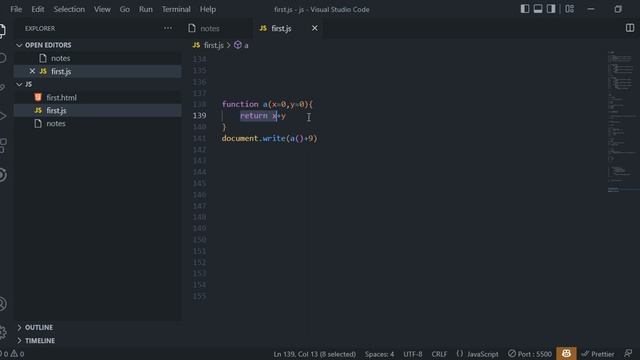640x360 pixels.
Task: Click the Prettier status bar item
Action: tap(598, 354)
